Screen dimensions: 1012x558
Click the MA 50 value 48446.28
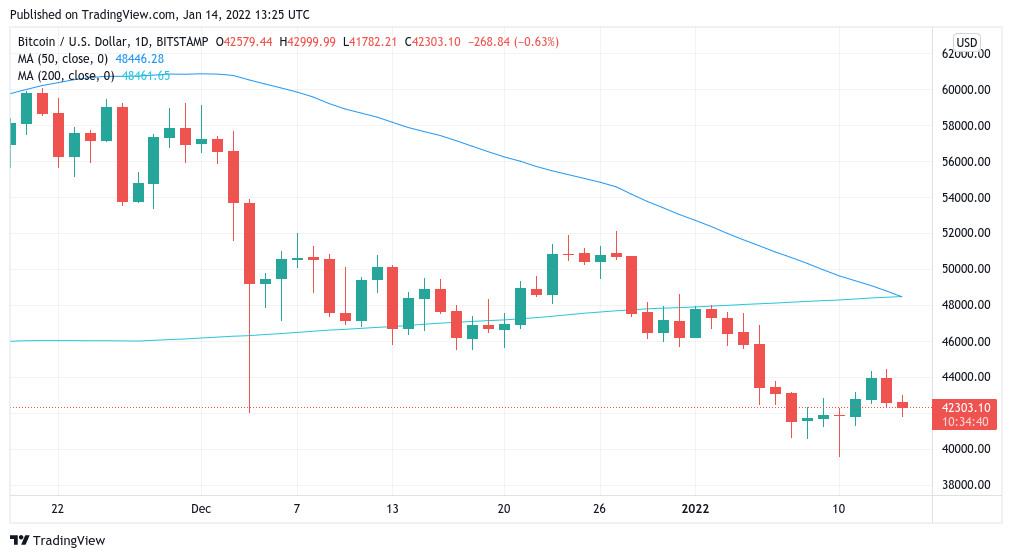pyautogui.click(x=139, y=59)
